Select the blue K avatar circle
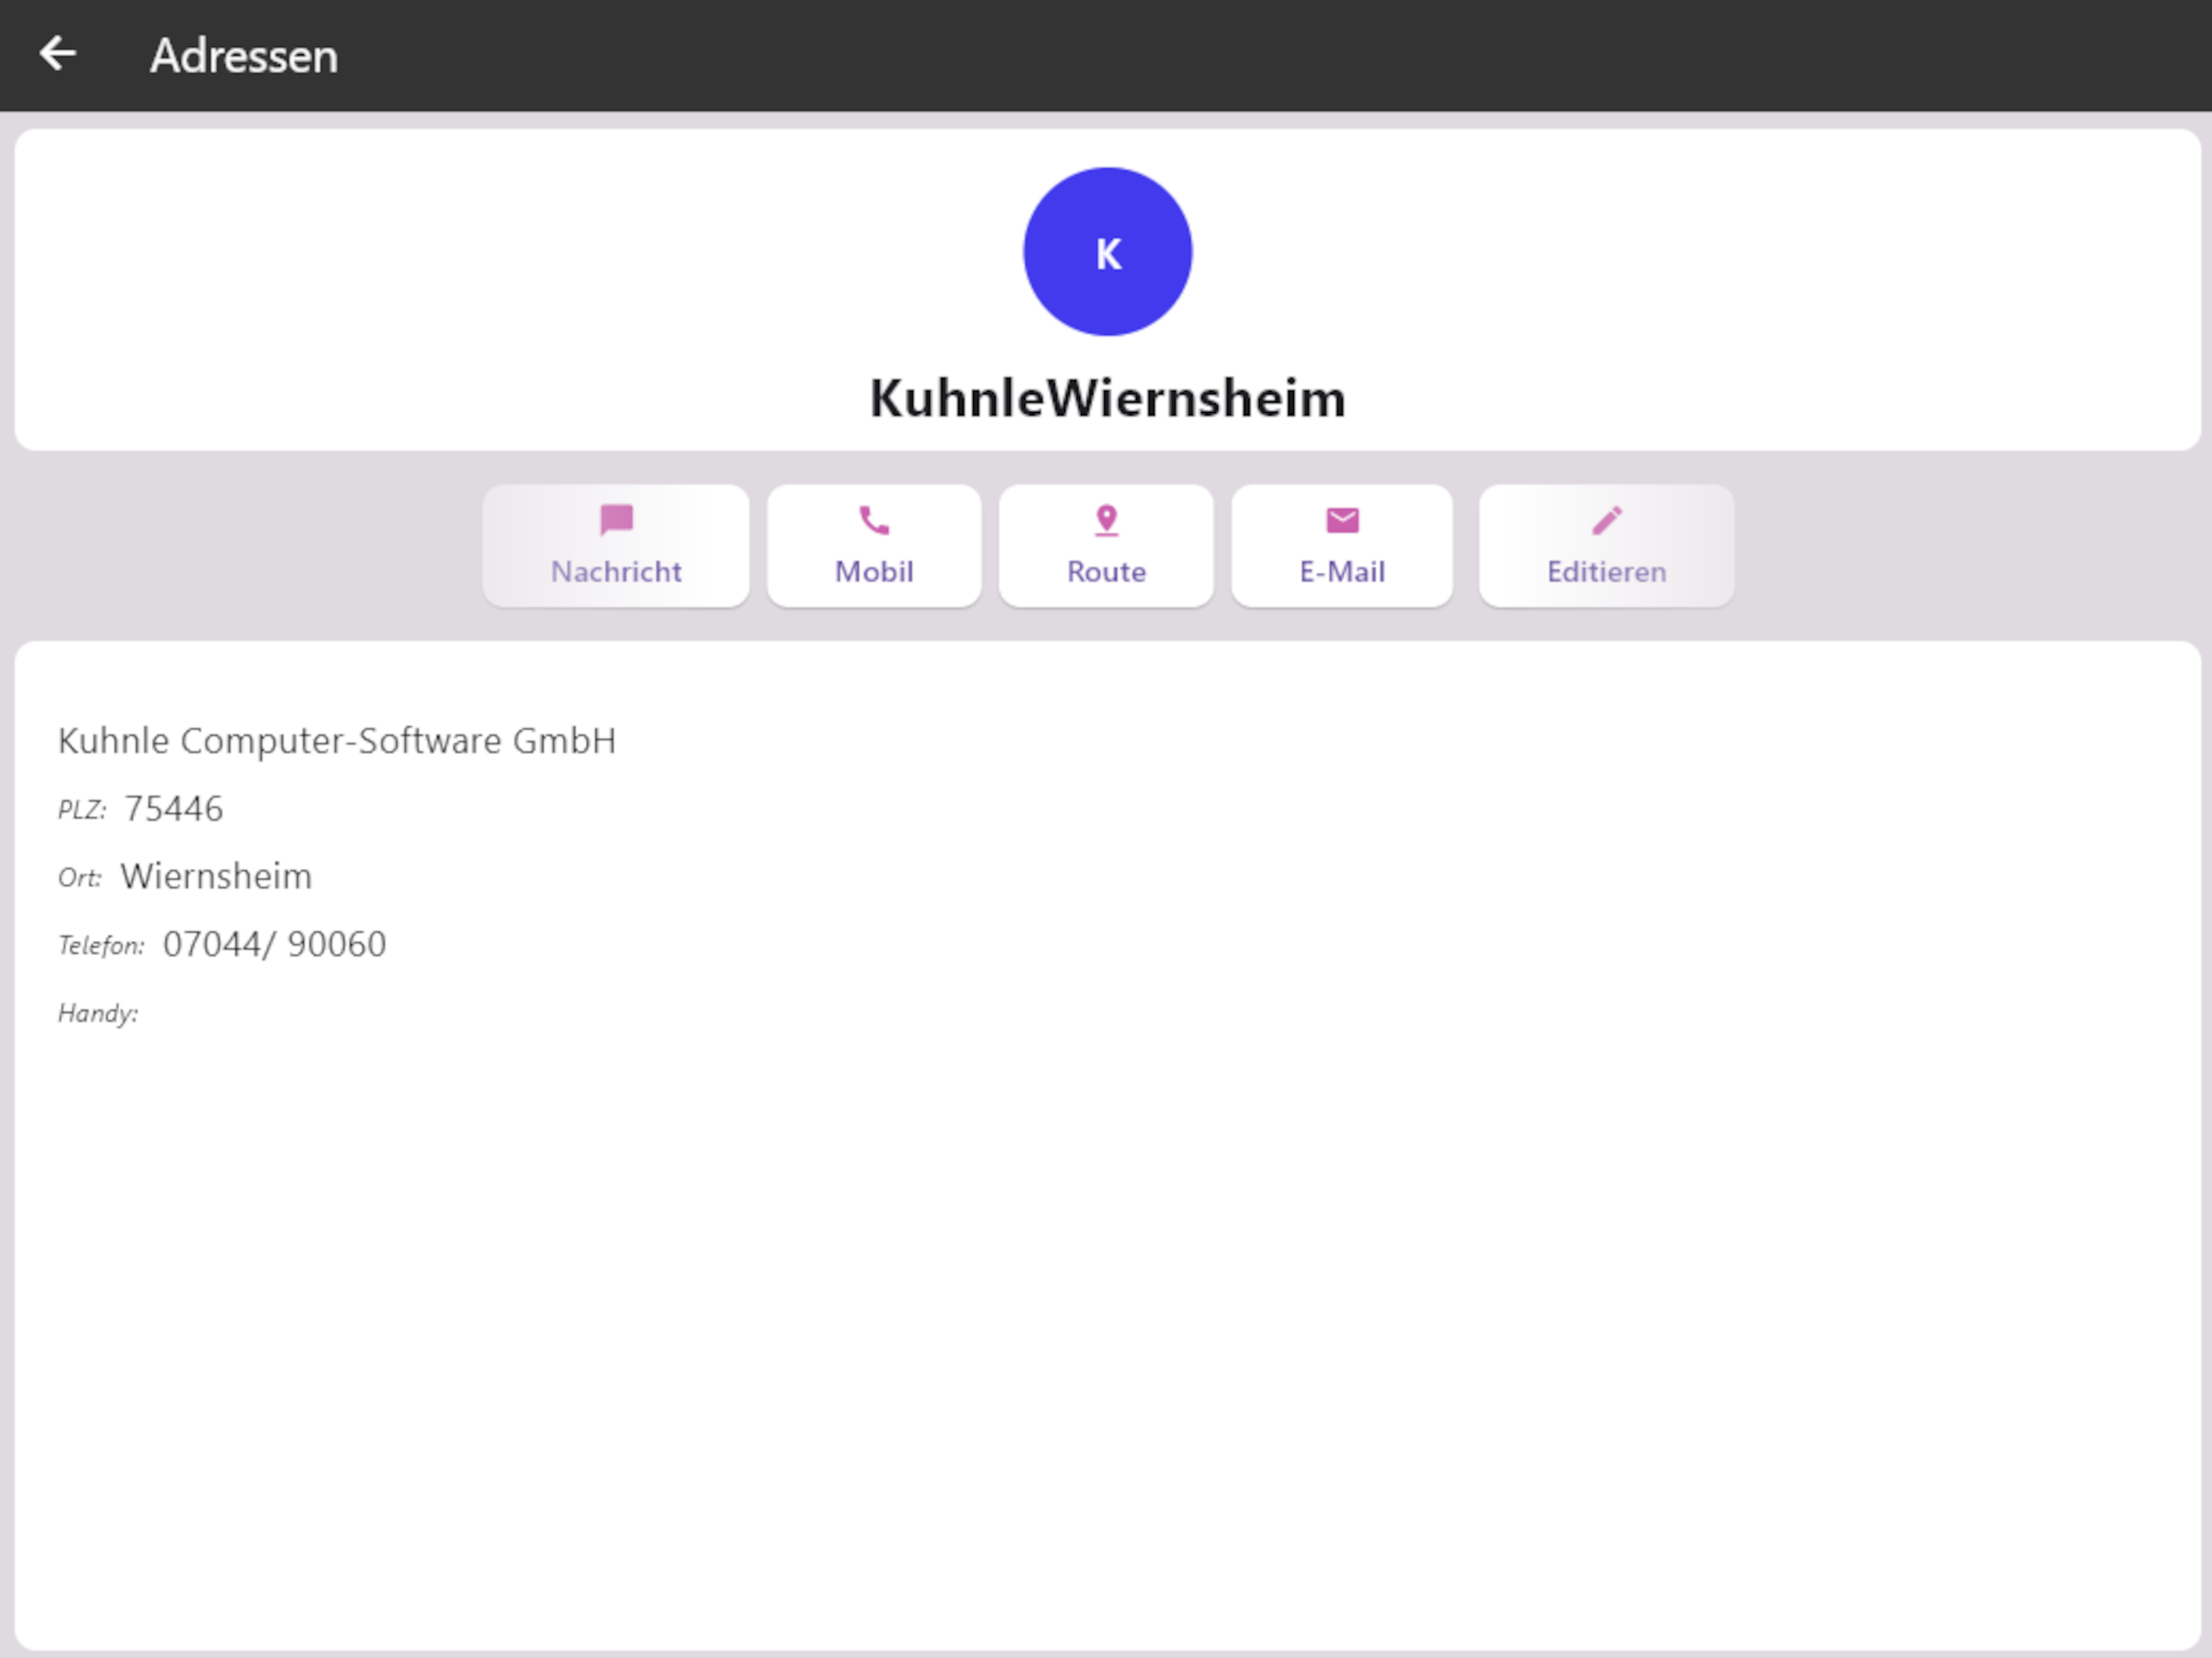This screenshot has height=1658, width=2212. pyautogui.click(x=1107, y=252)
